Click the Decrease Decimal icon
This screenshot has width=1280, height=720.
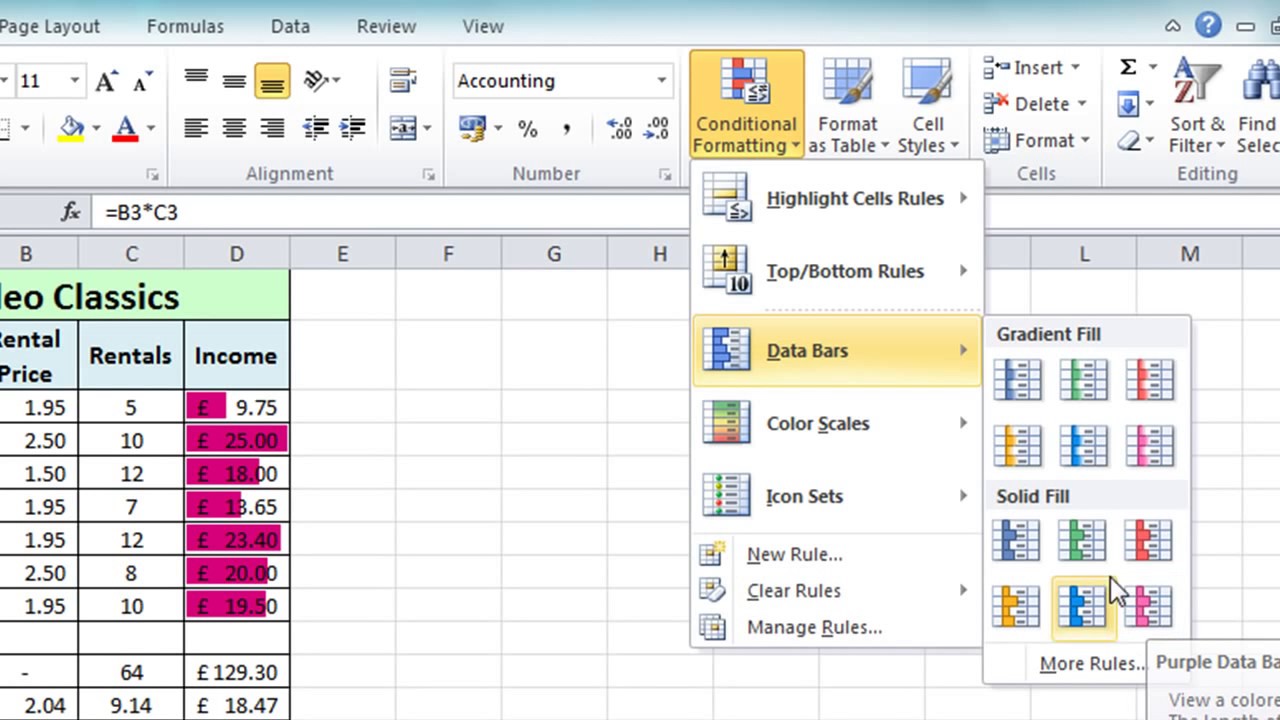click(x=656, y=128)
